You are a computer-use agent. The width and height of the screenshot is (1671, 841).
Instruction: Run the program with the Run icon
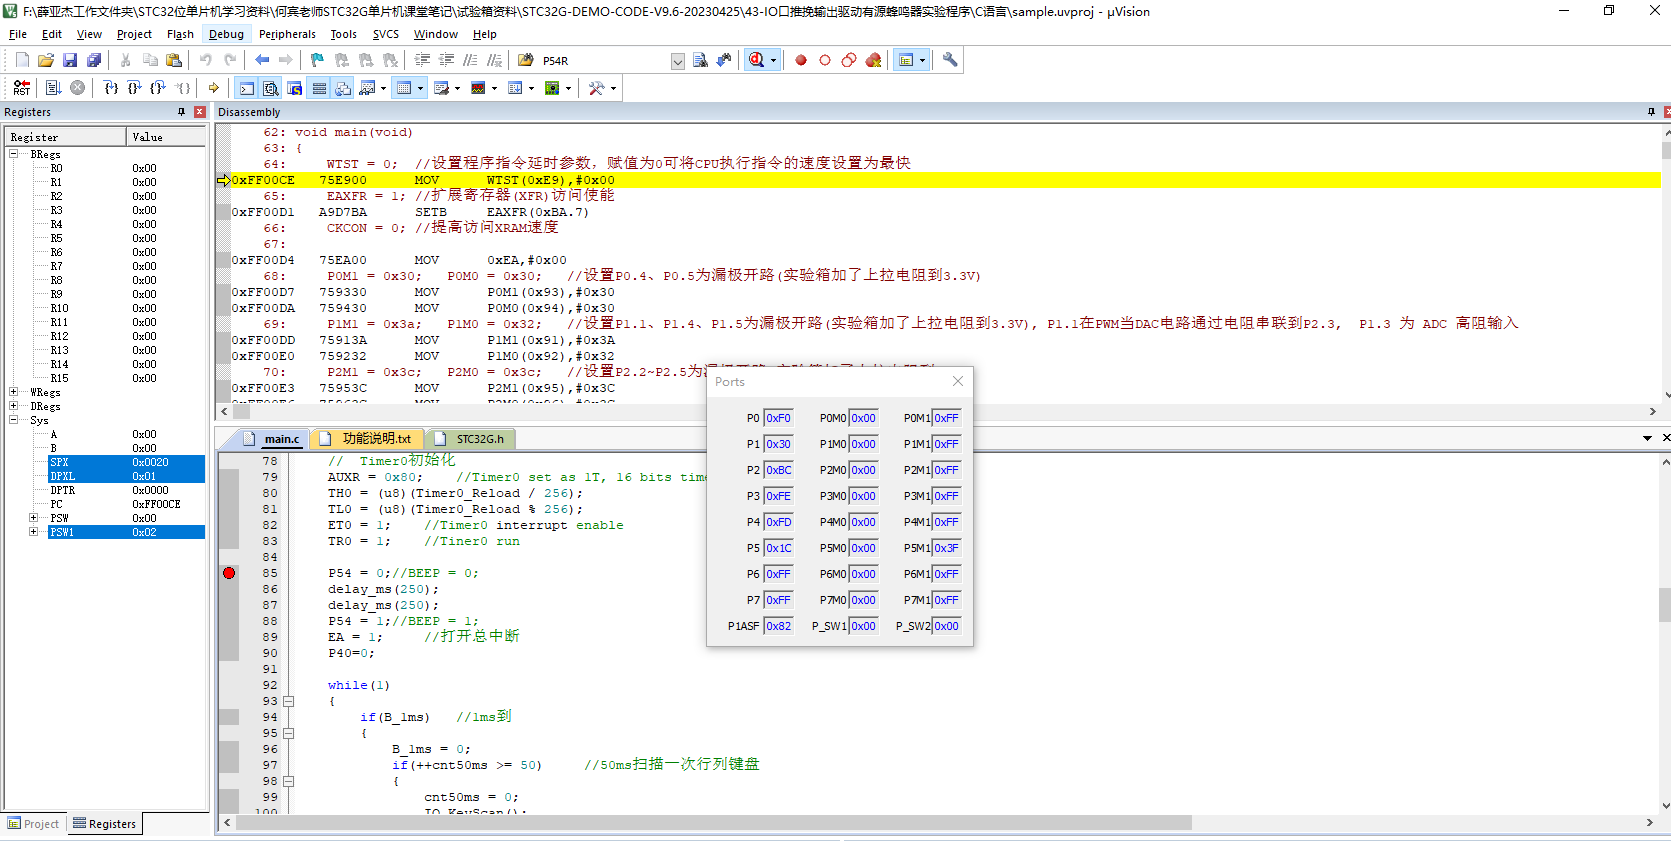coord(54,88)
